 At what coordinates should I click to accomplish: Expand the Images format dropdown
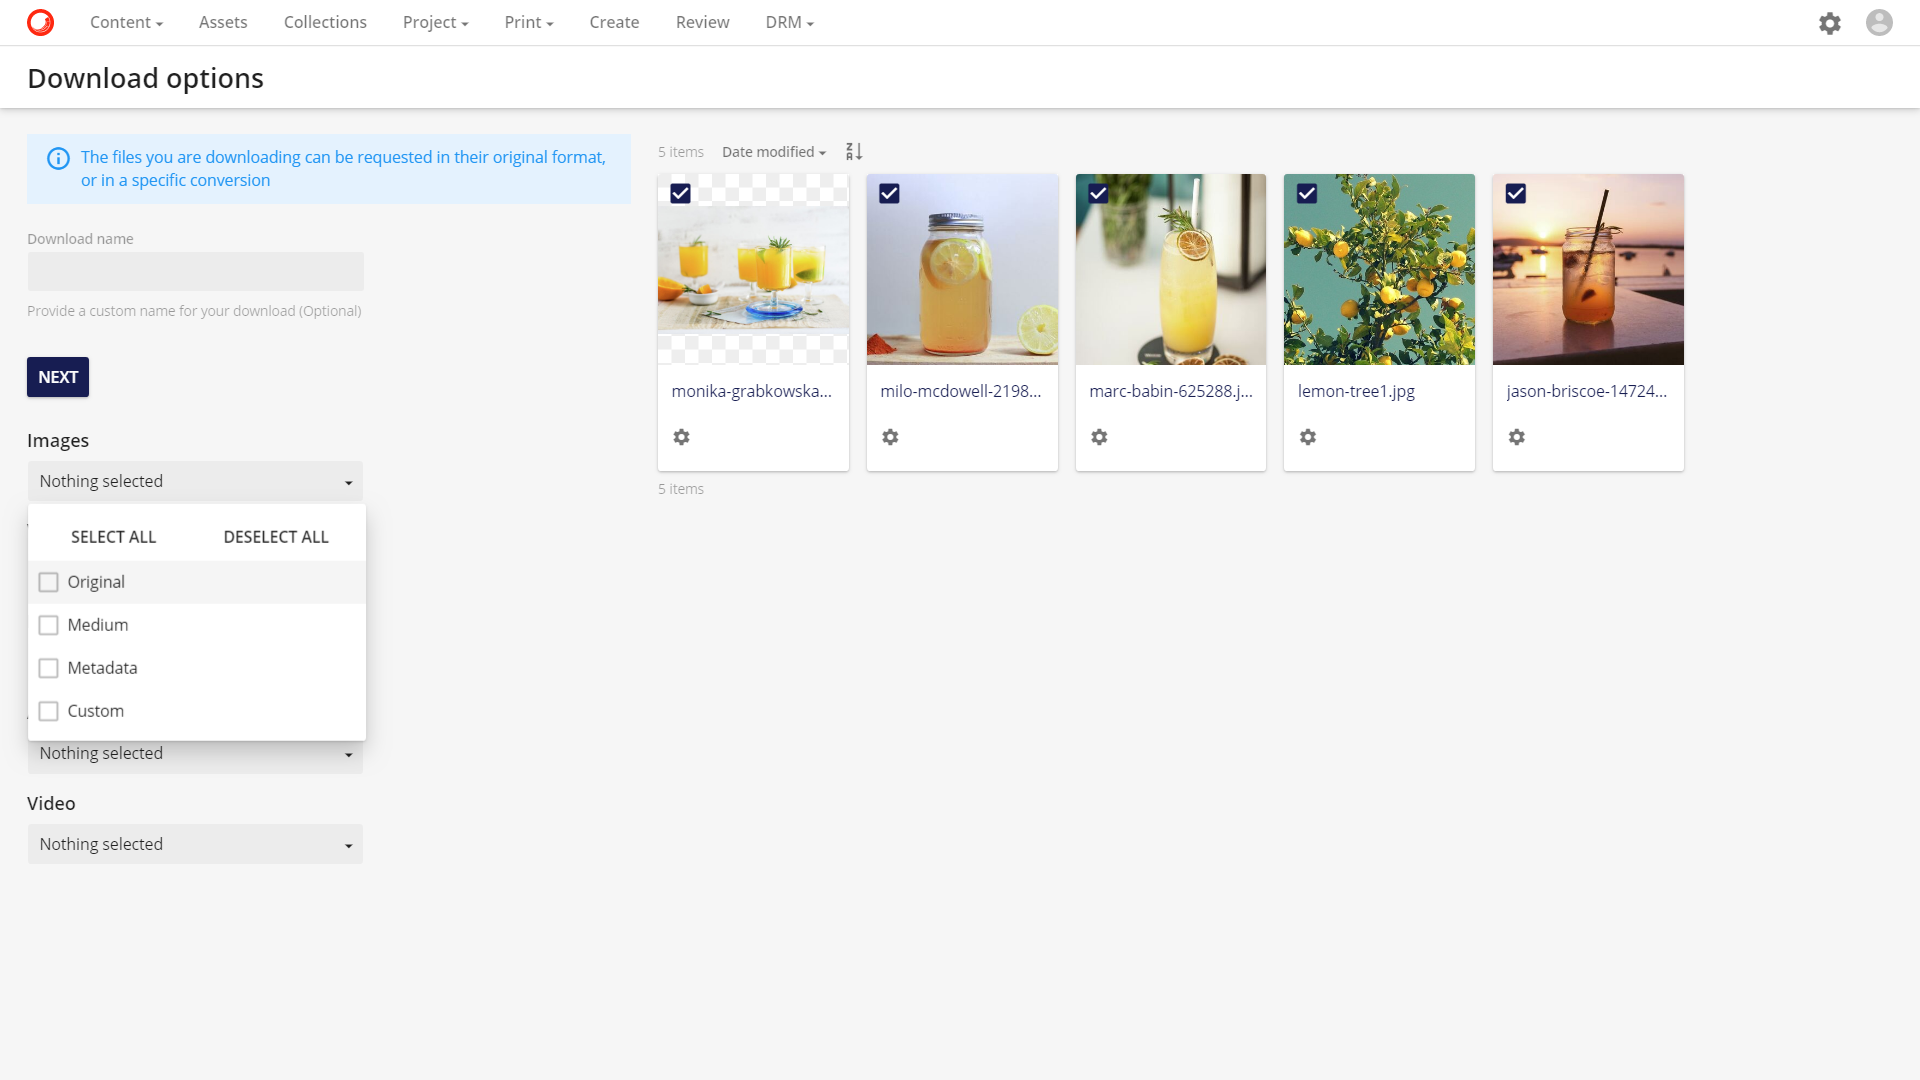195,481
